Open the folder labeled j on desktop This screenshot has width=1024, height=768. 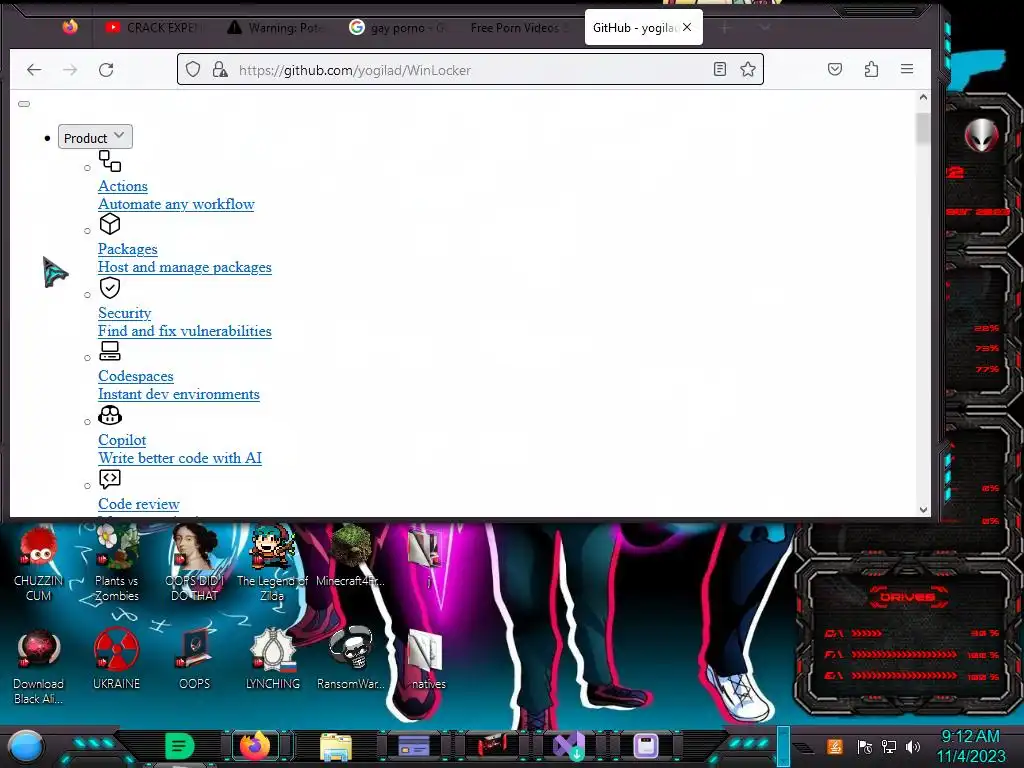pos(427,557)
